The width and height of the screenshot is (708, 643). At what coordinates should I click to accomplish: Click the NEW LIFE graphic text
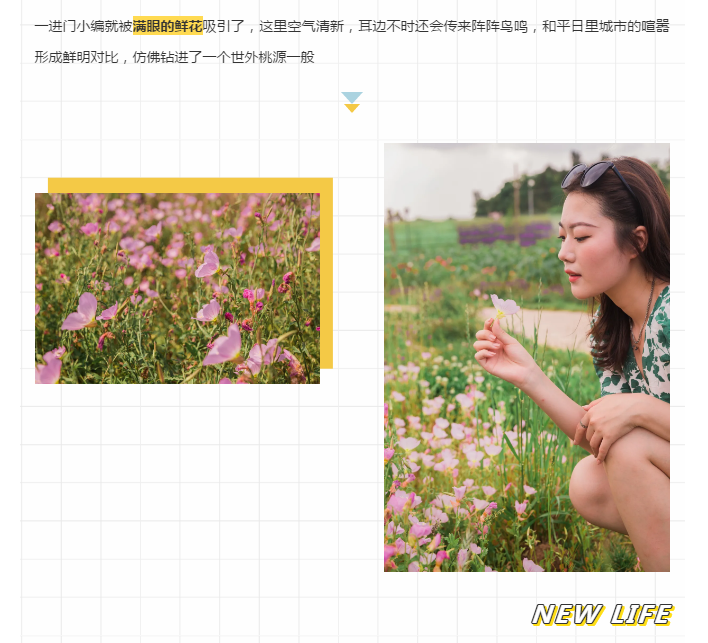[x=602, y=615]
